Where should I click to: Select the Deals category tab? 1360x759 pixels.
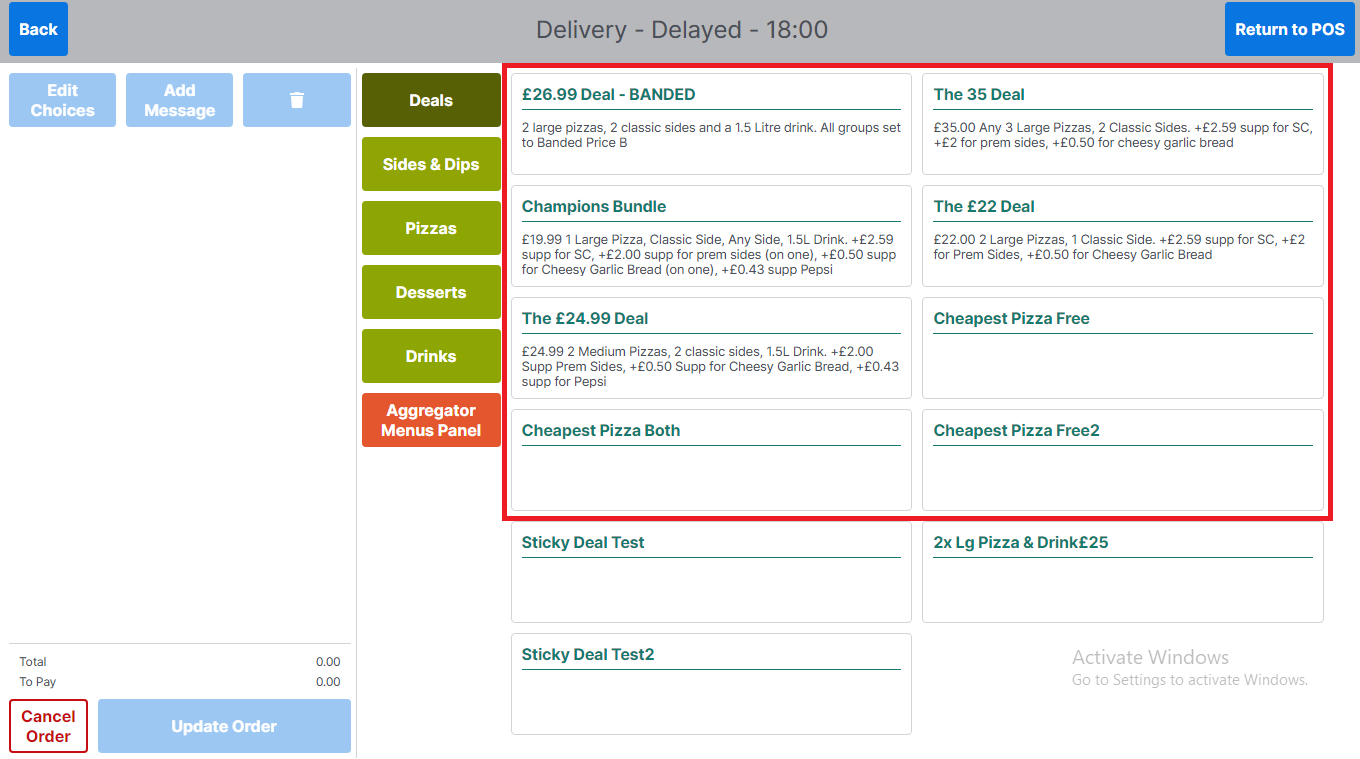point(431,100)
